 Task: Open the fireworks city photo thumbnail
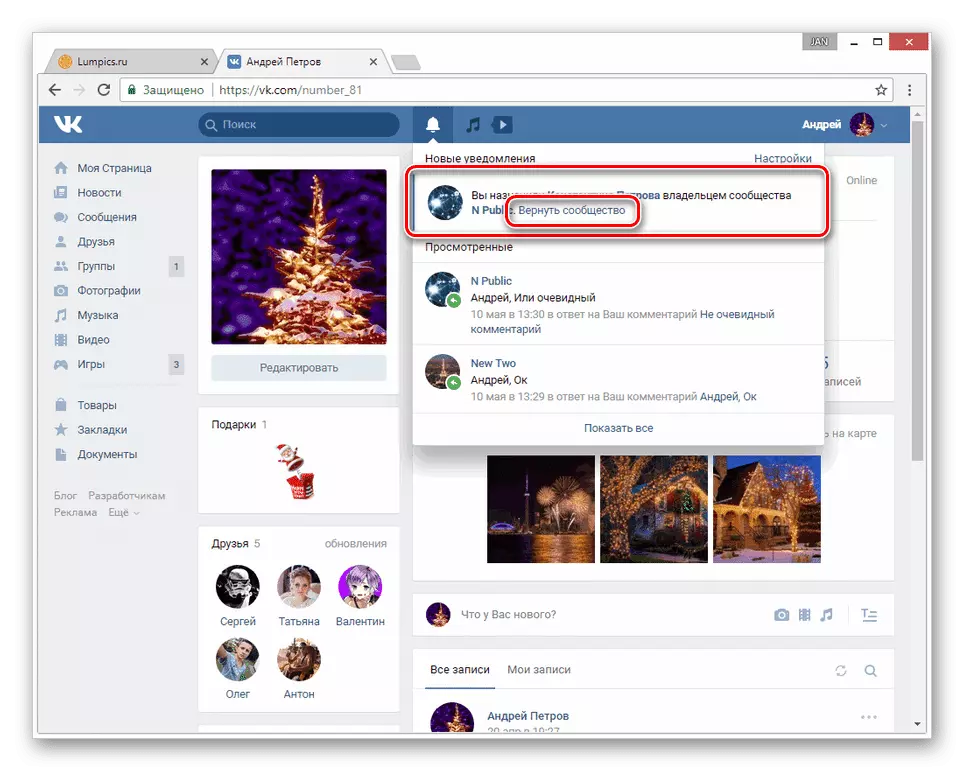pyautogui.click(x=541, y=495)
